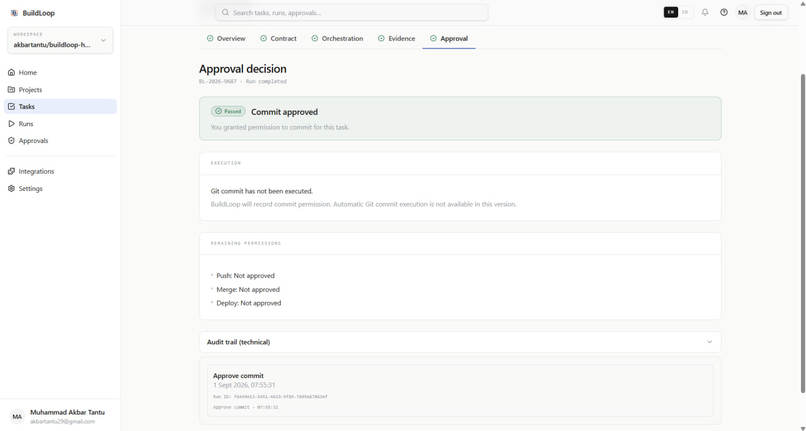Select the Approval tab
Viewport: 806px width, 431px height.
[x=449, y=39]
